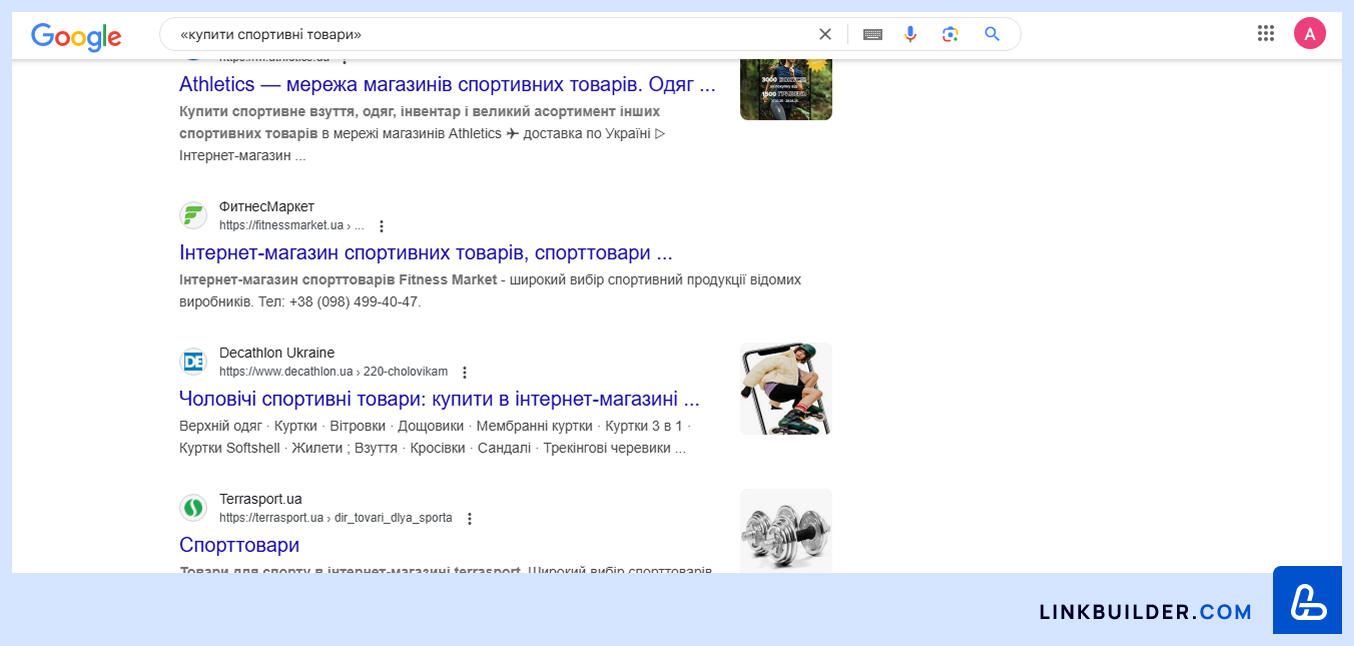The image size is (1354, 646).
Task: Open Інтернет-магазин спортивних товарів result title
Action: click(426, 252)
